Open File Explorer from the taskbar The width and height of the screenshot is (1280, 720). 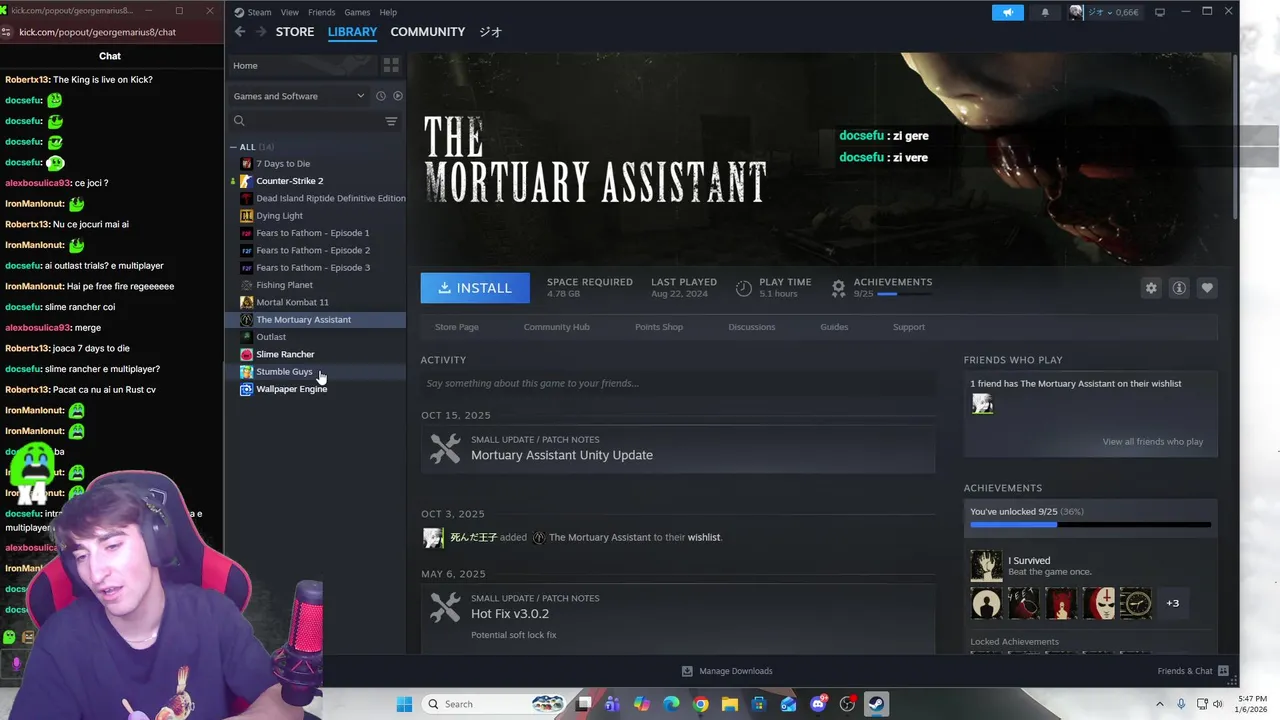pyautogui.click(x=730, y=704)
